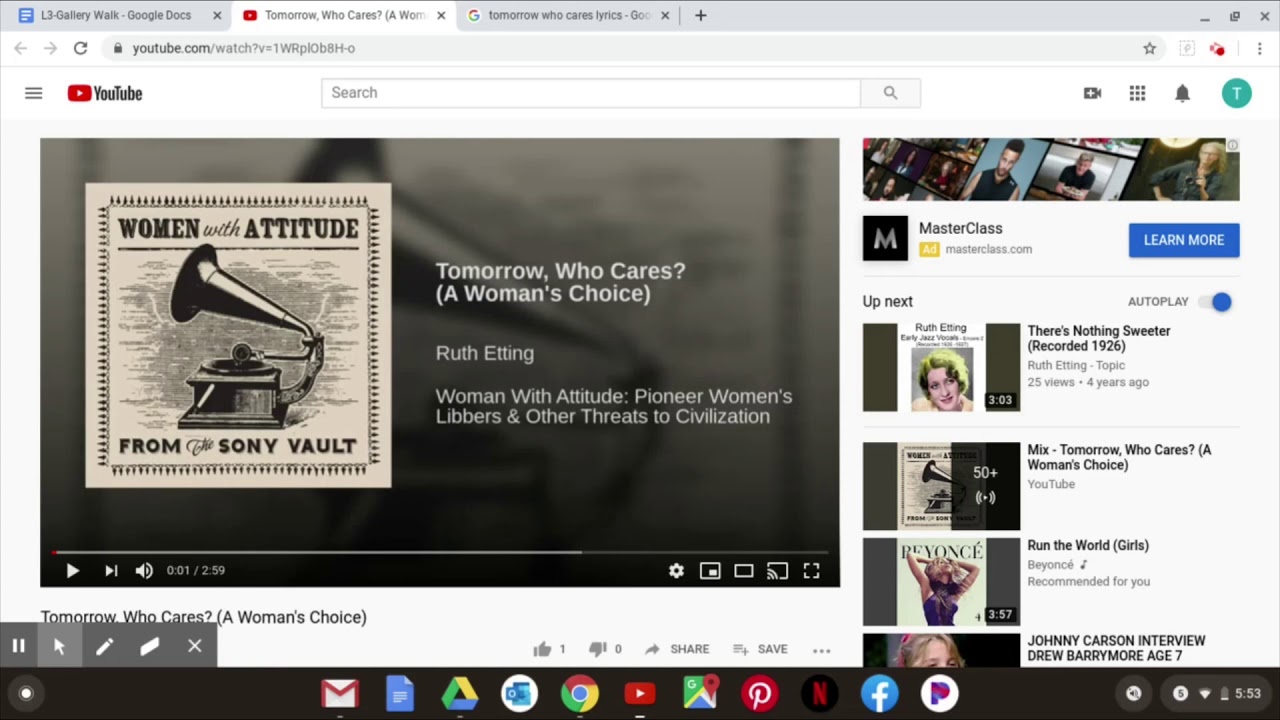Open the account avatar T
Viewport: 1280px width, 720px height.
(x=1236, y=93)
